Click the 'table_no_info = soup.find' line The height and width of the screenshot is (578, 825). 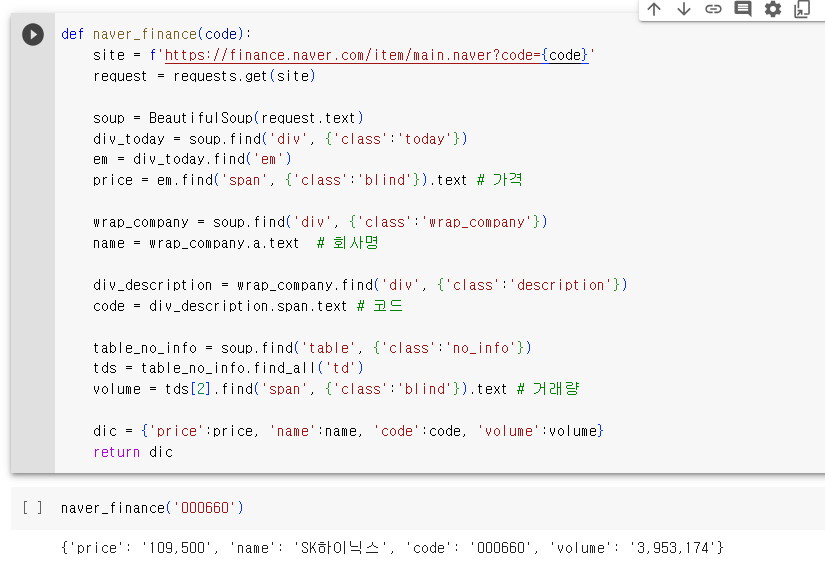tap(313, 348)
